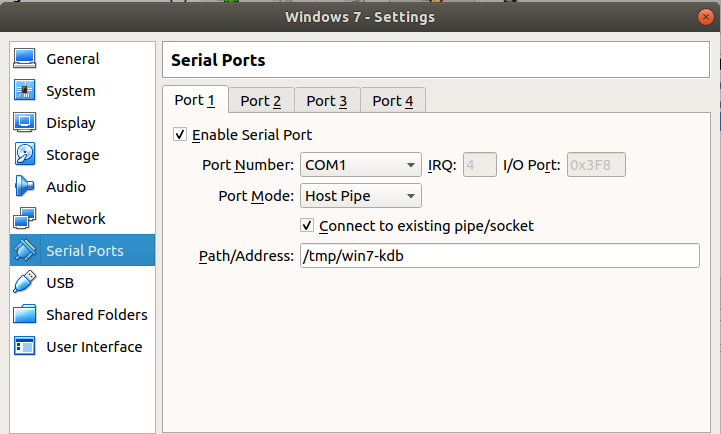Click the Shared Folders folder icon
The height and width of the screenshot is (434, 721).
24,314
